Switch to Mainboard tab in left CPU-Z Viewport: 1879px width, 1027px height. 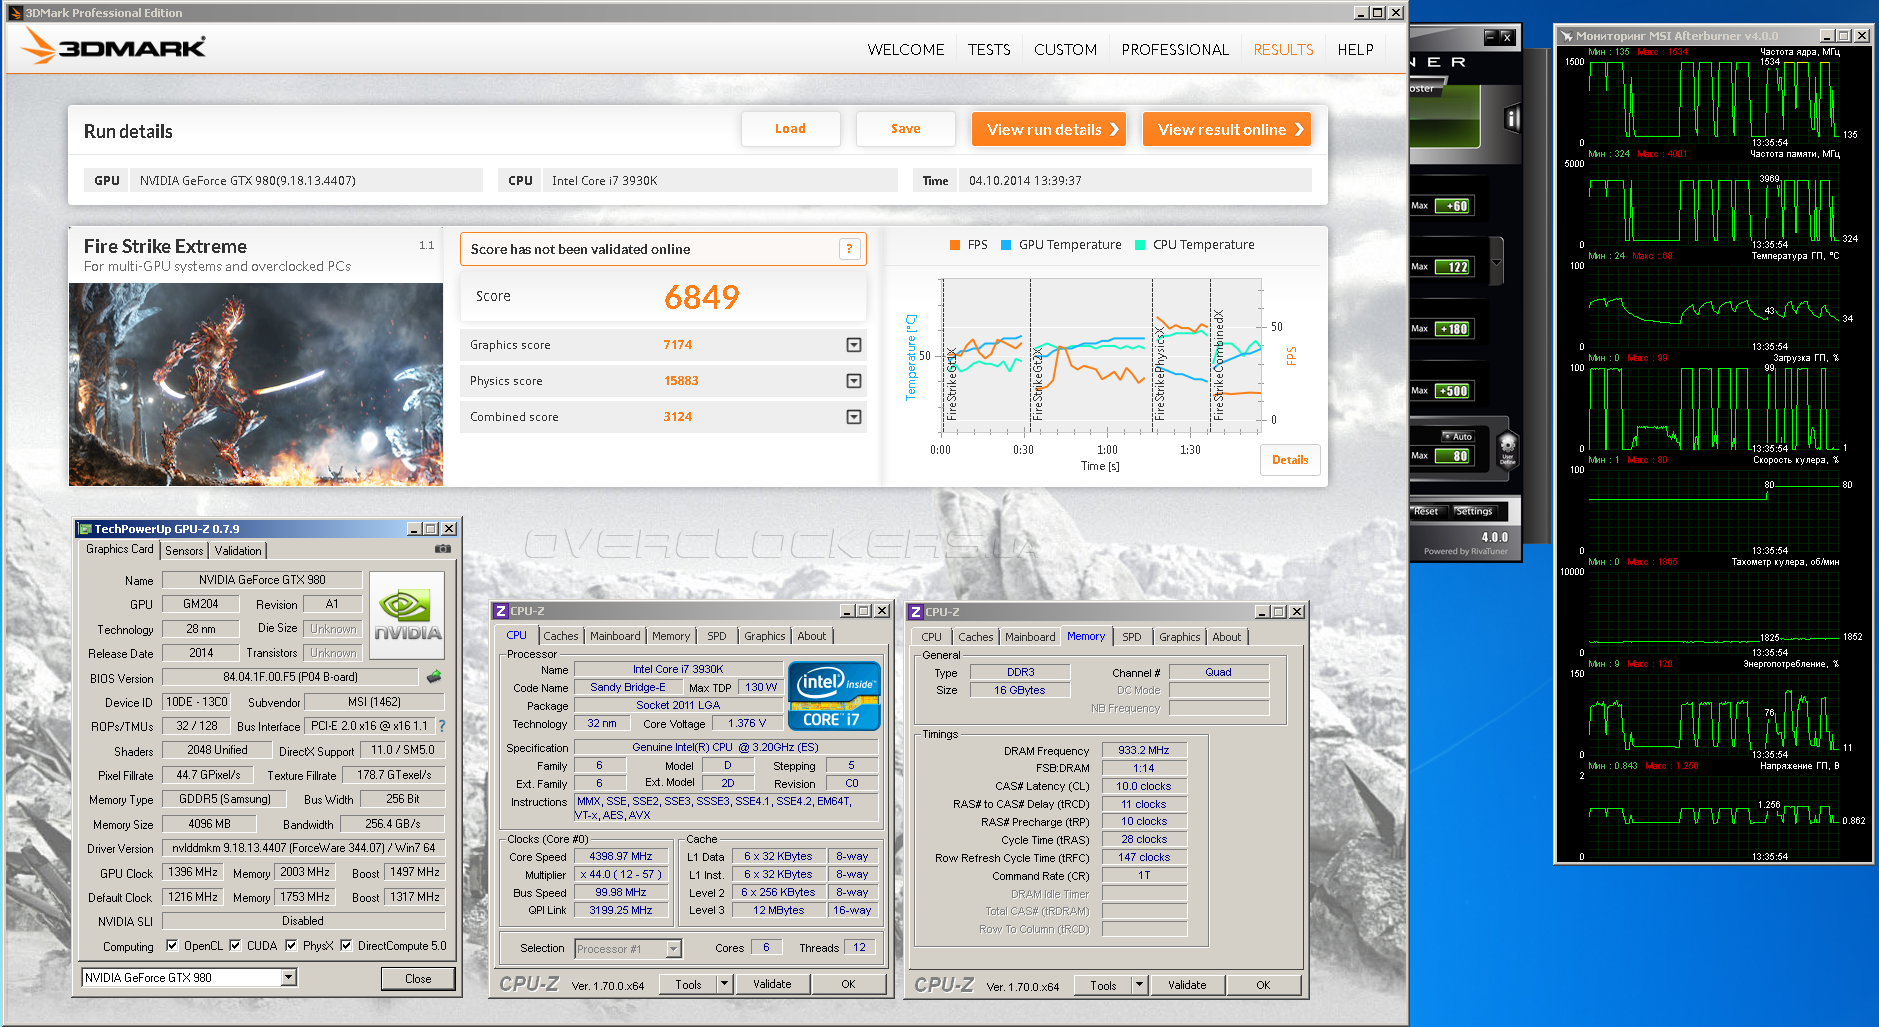[615, 636]
